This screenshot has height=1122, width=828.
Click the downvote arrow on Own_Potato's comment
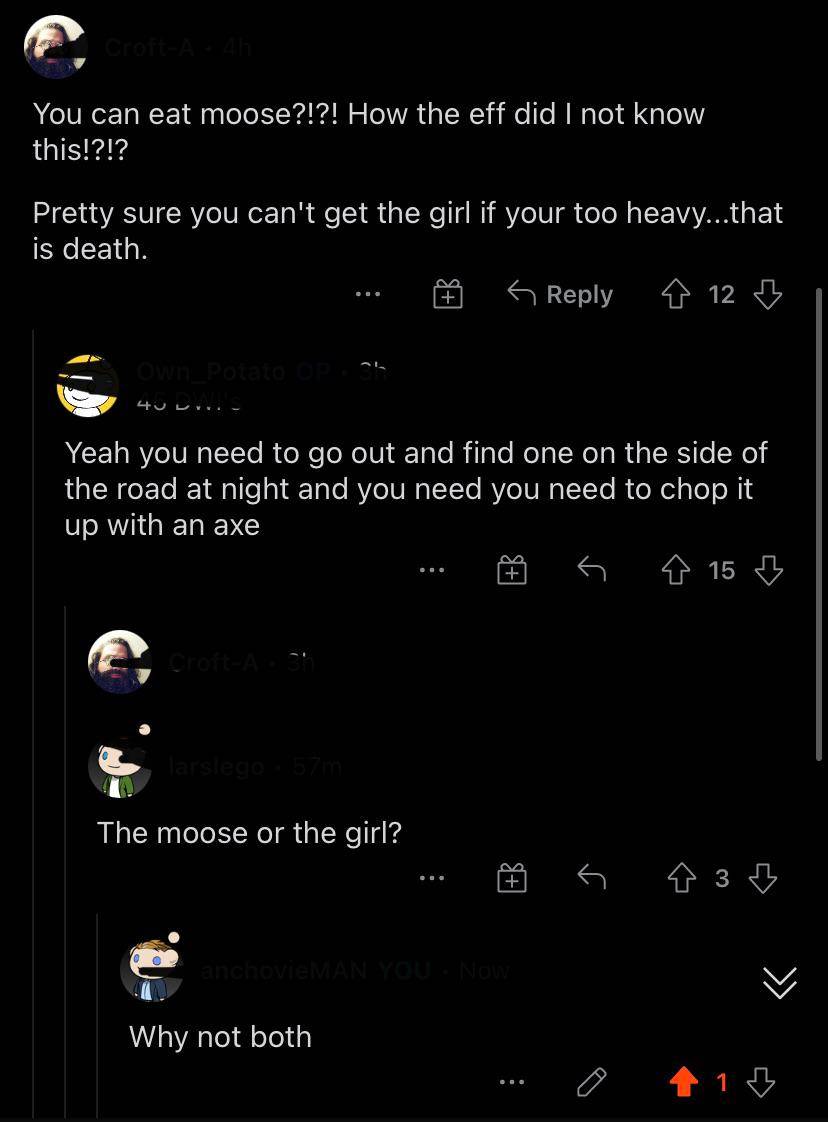click(x=768, y=570)
